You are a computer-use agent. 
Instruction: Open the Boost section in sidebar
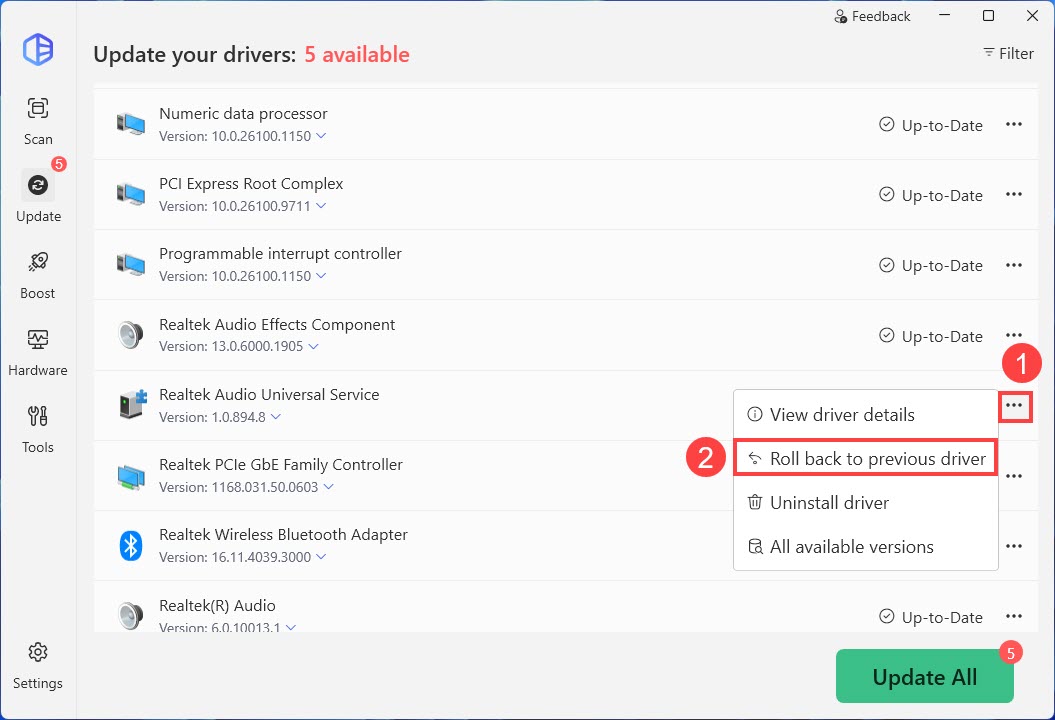click(38, 275)
